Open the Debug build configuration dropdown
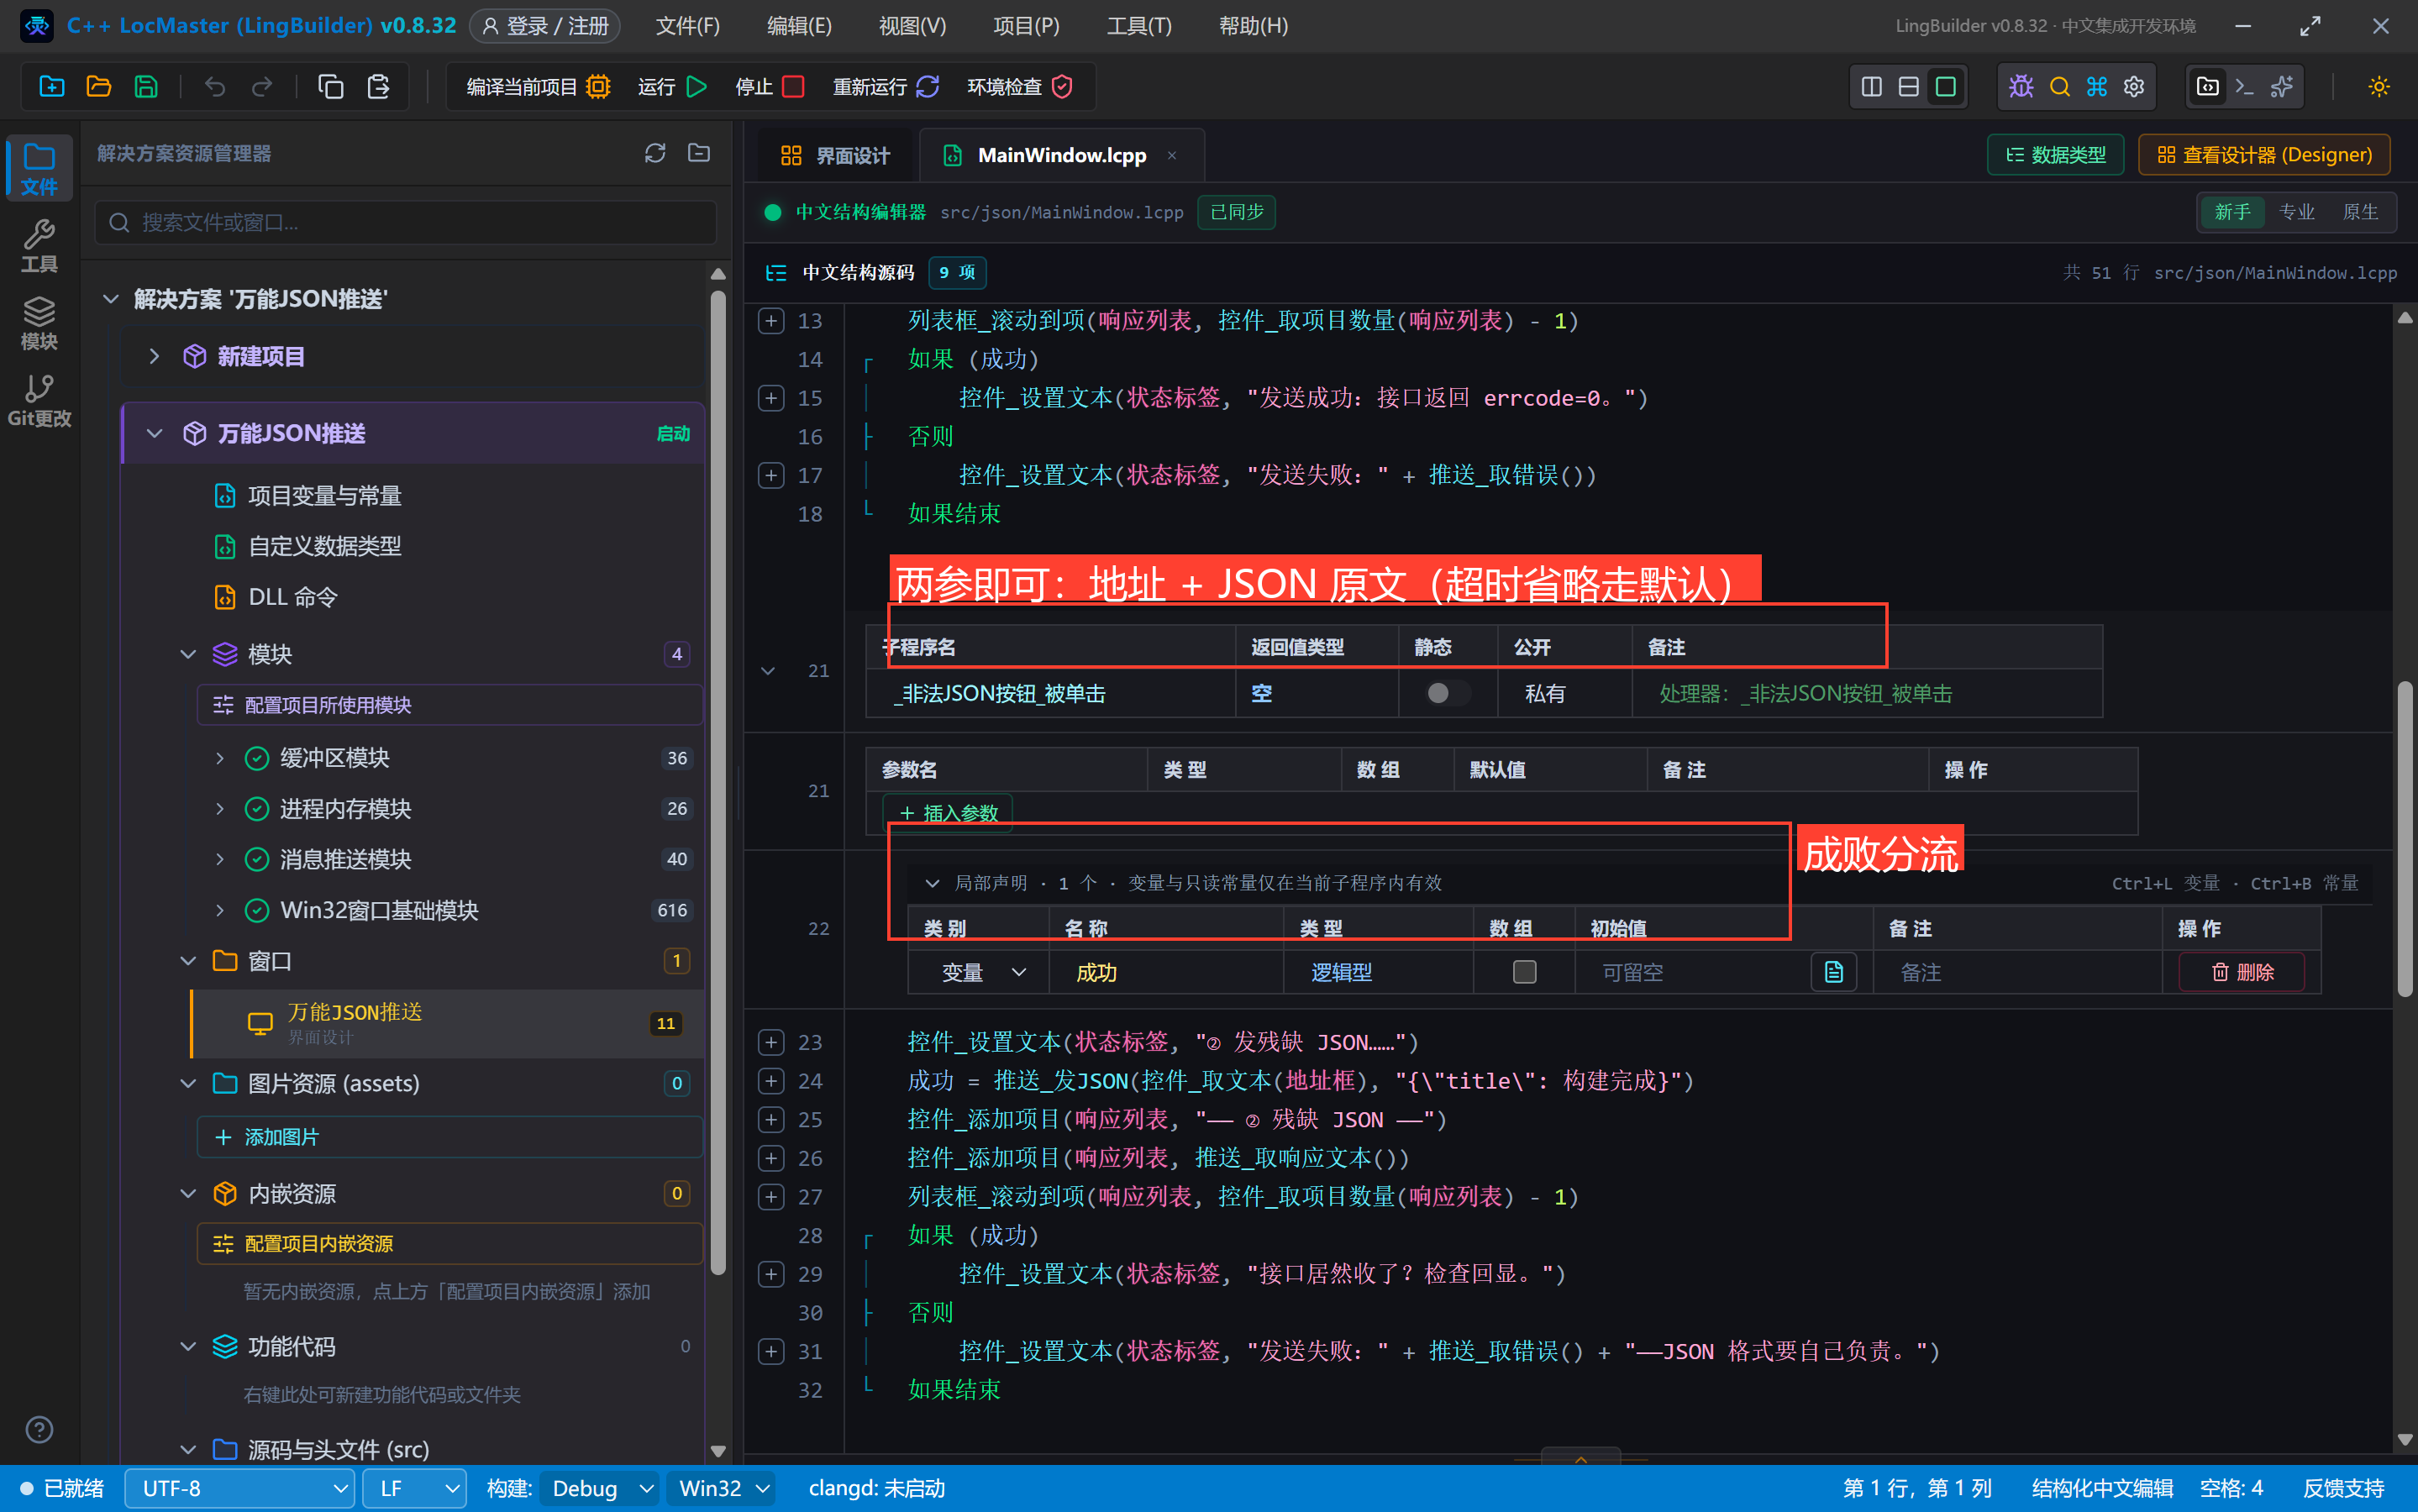2418x1512 pixels. [x=599, y=1488]
